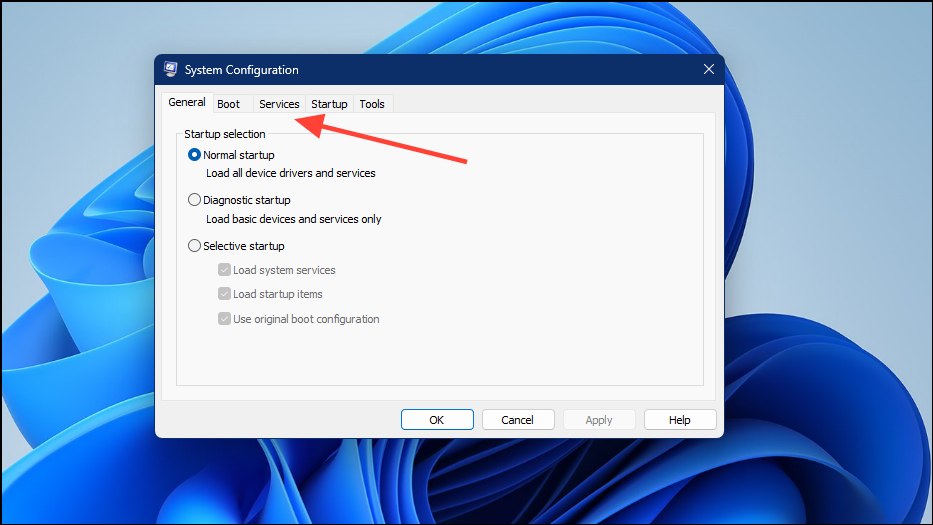This screenshot has height=525, width=933.
Task: Click the 'Startup selection' group label
Action: [x=225, y=134]
